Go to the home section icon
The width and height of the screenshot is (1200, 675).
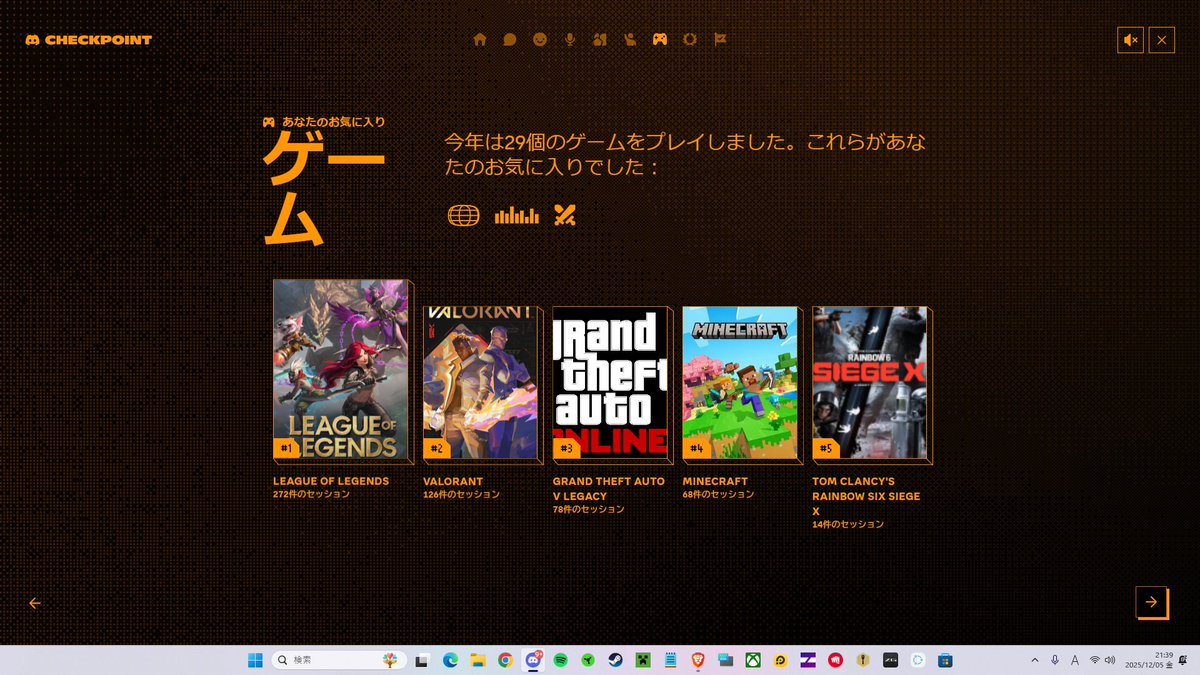click(x=480, y=40)
